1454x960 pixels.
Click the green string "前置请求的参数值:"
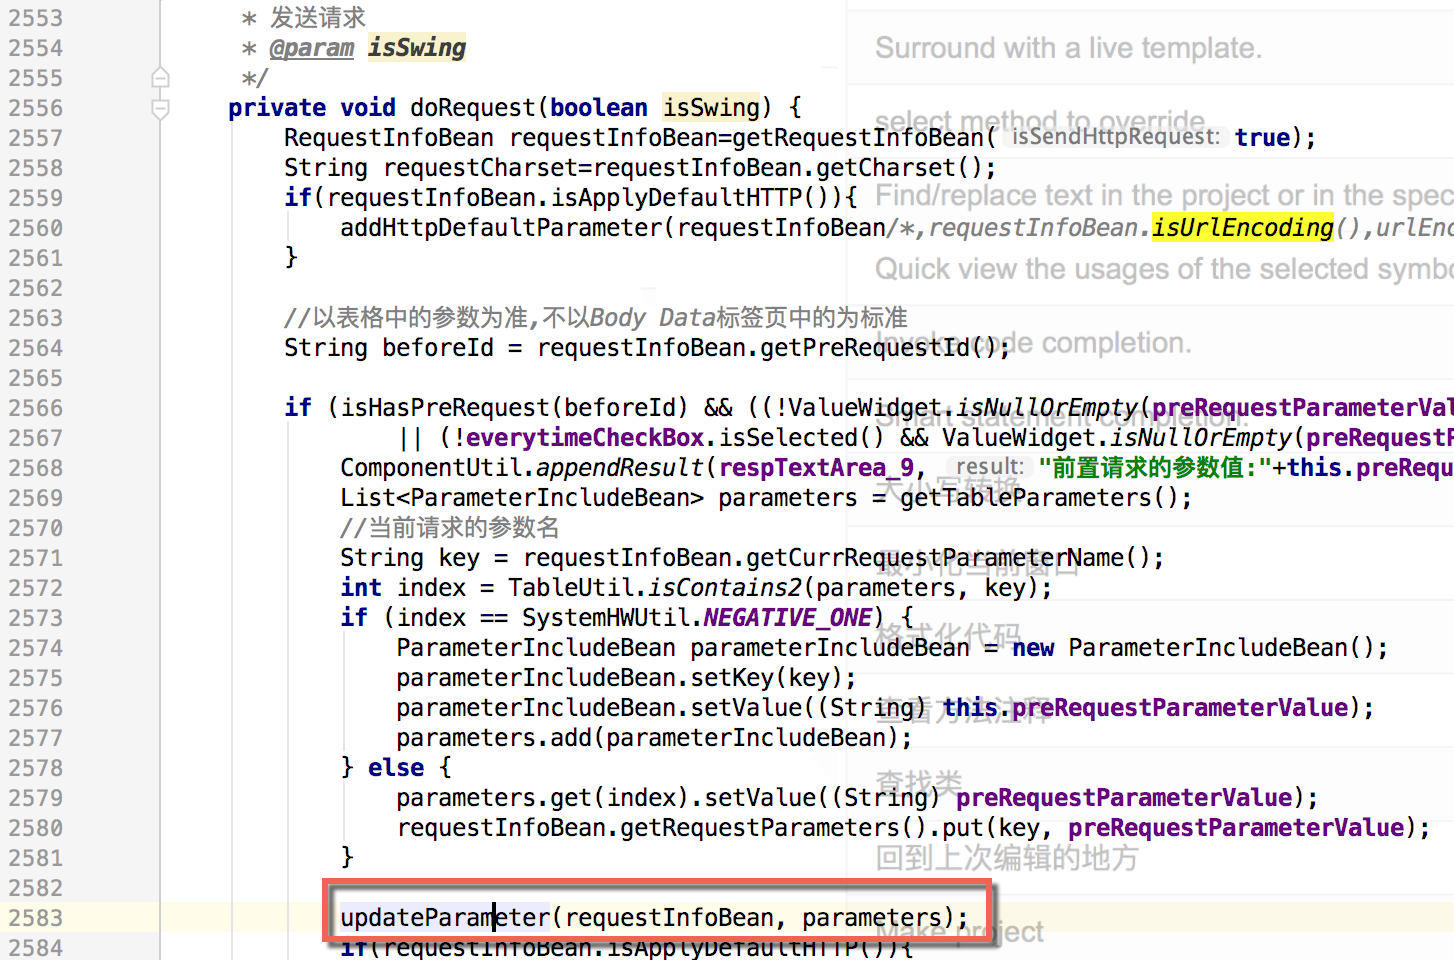(x=1154, y=468)
